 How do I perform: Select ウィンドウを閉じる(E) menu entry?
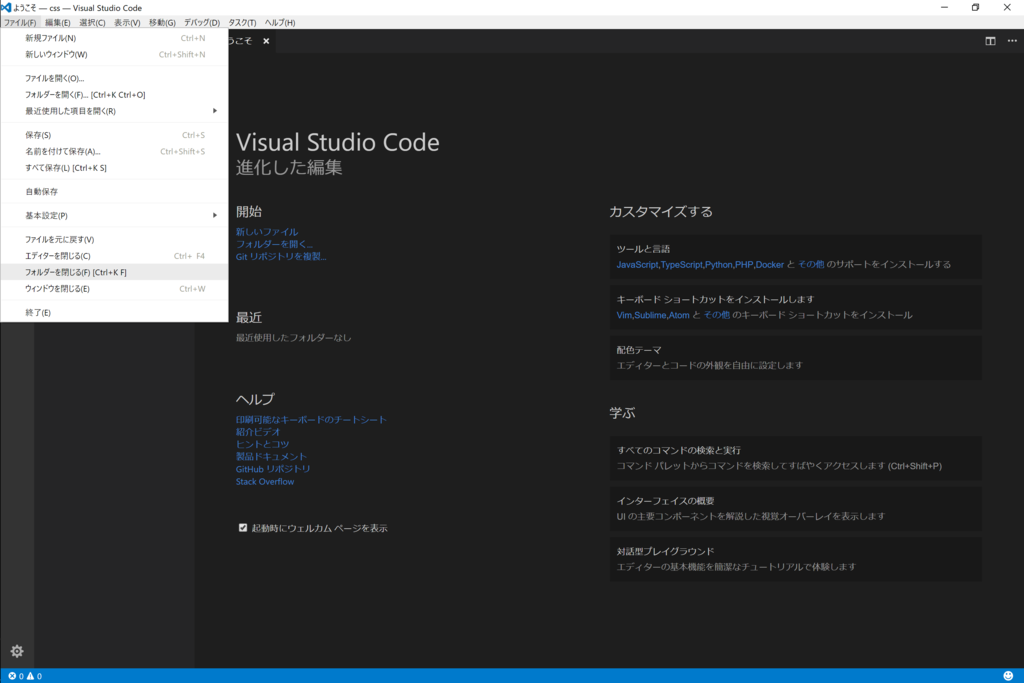pyautogui.click(x=114, y=289)
